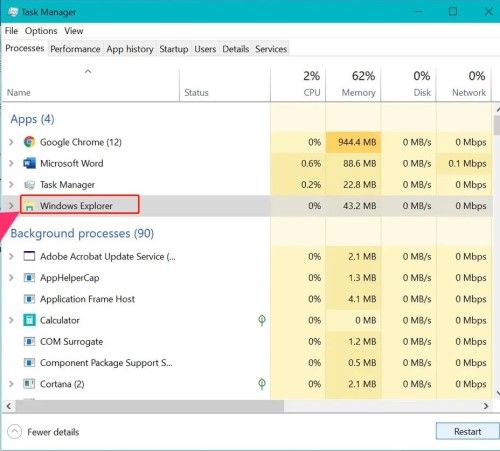The width and height of the screenshot is (500, 451).
Task: Switch to the Performance tab
Action: (75, 49)
